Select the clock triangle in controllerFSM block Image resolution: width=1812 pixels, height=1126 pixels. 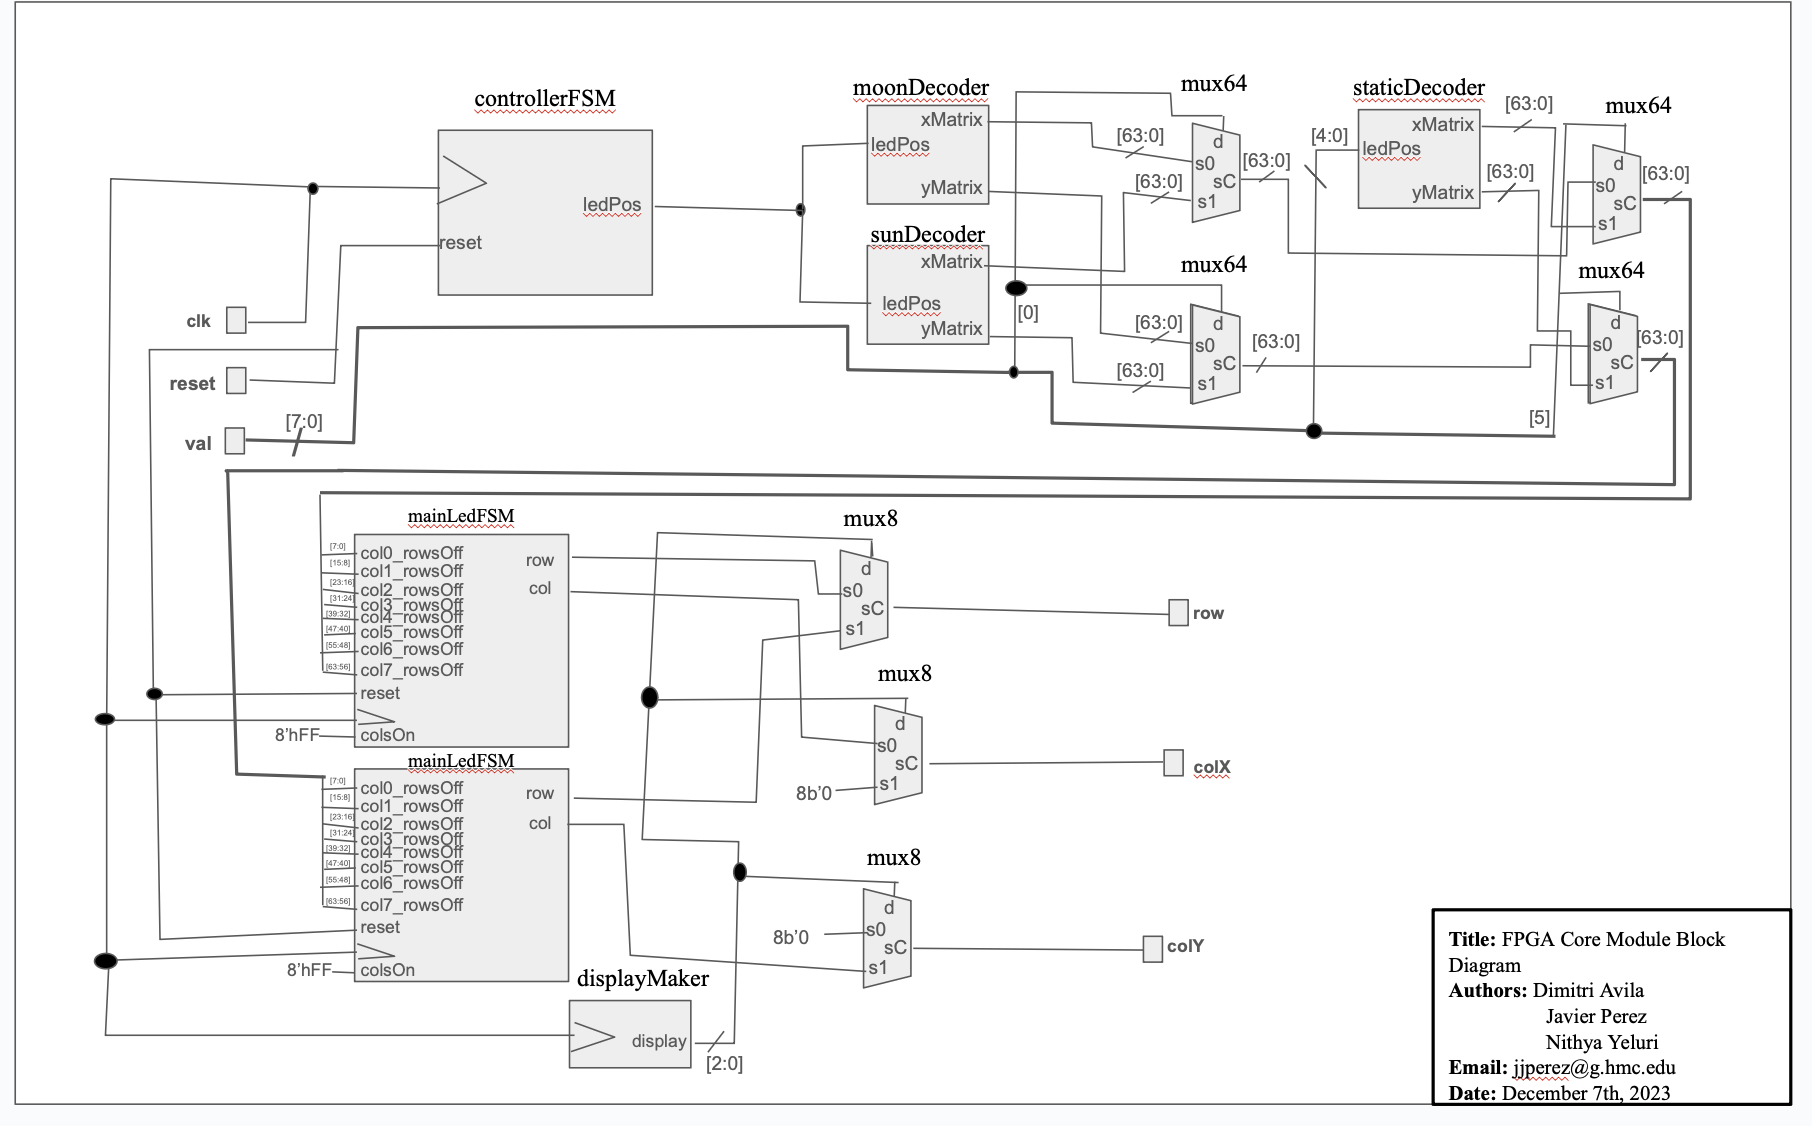[x=463, y=181]
